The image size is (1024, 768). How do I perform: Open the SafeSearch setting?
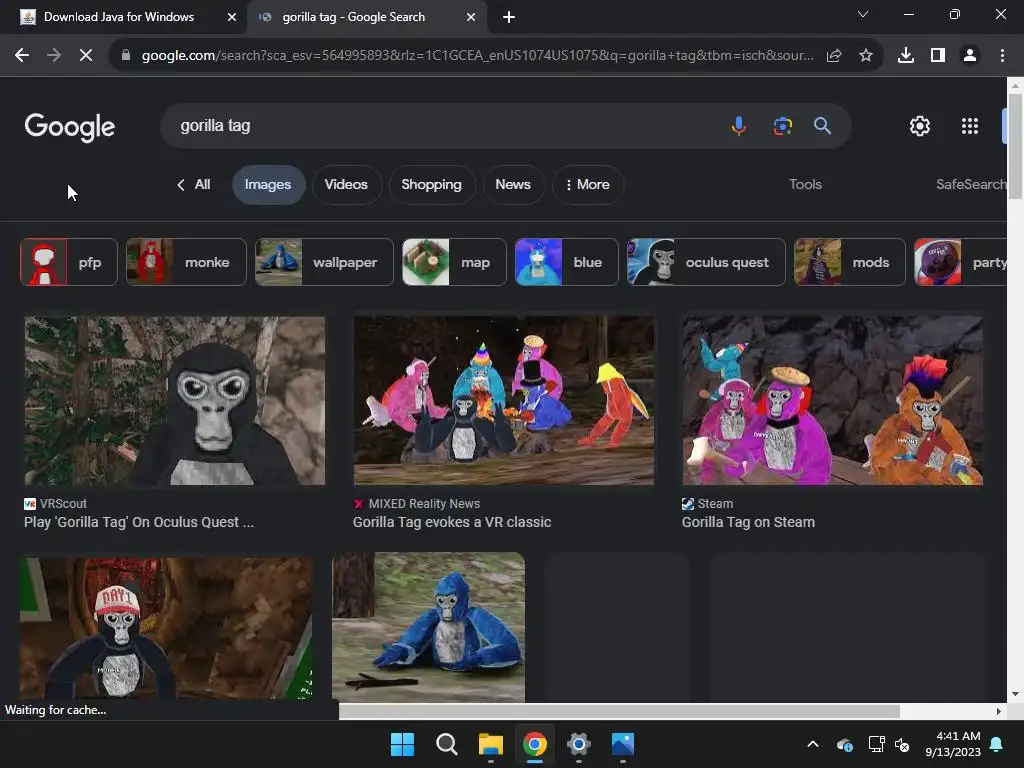click(970, 185)
